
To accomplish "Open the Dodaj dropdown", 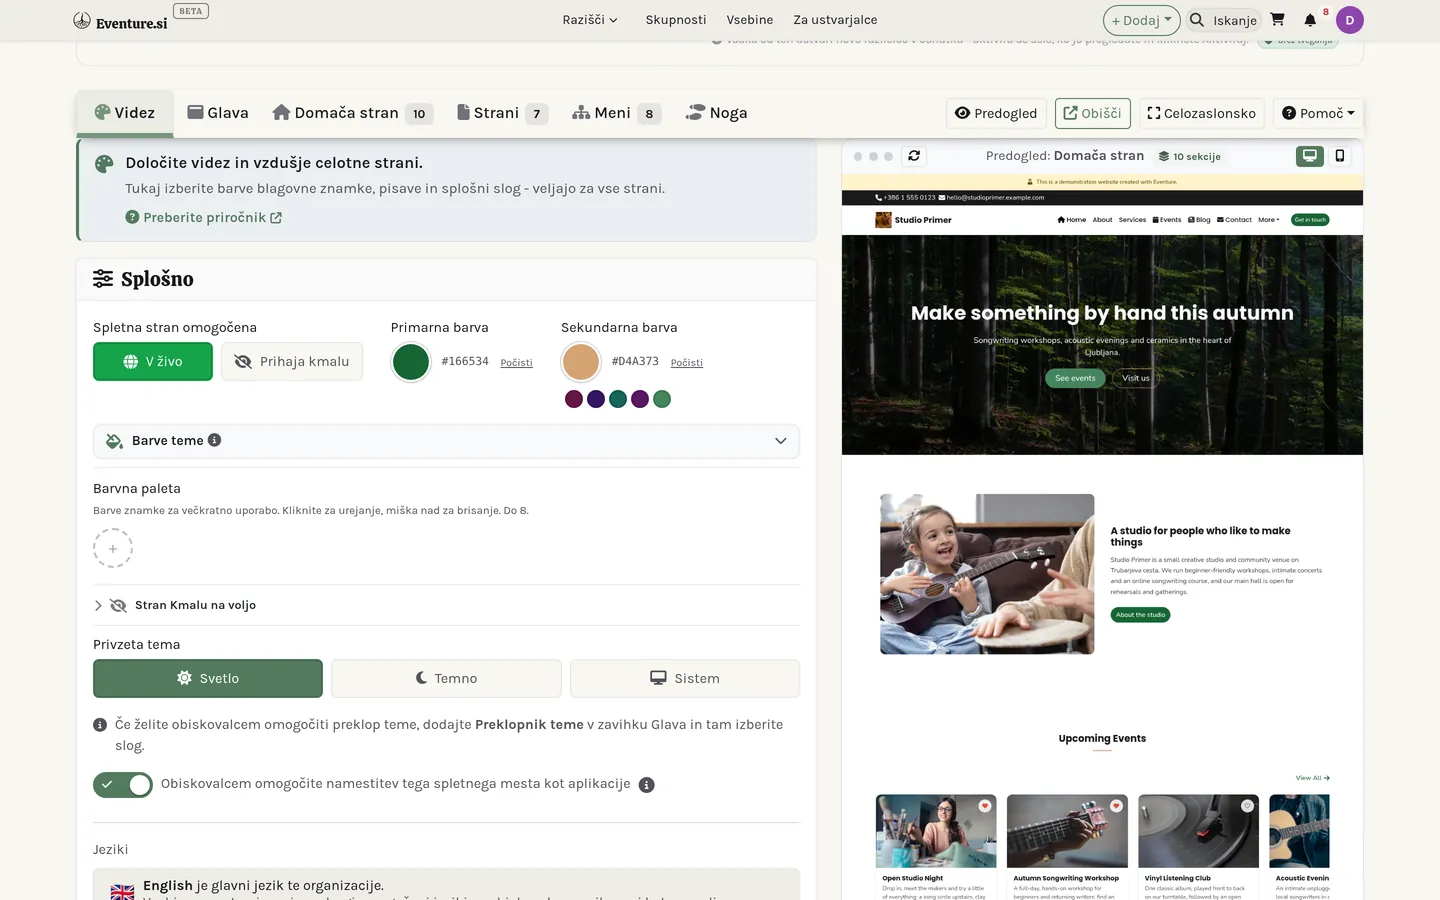I will [x=1141, y=20].
